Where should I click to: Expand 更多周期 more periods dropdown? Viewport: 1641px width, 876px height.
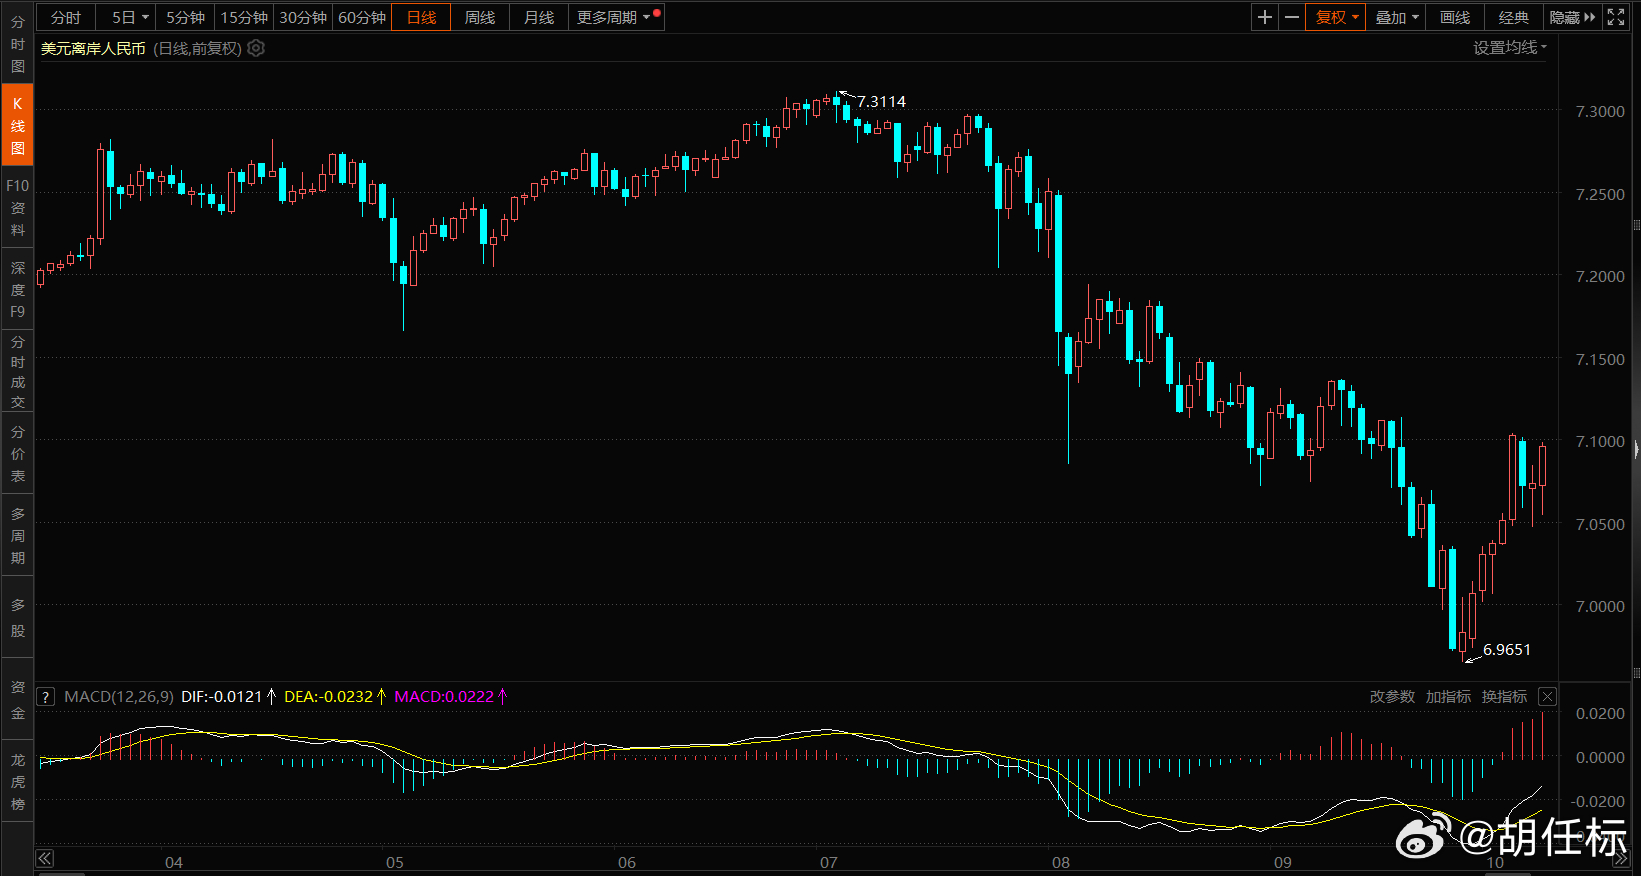(615, 17)
